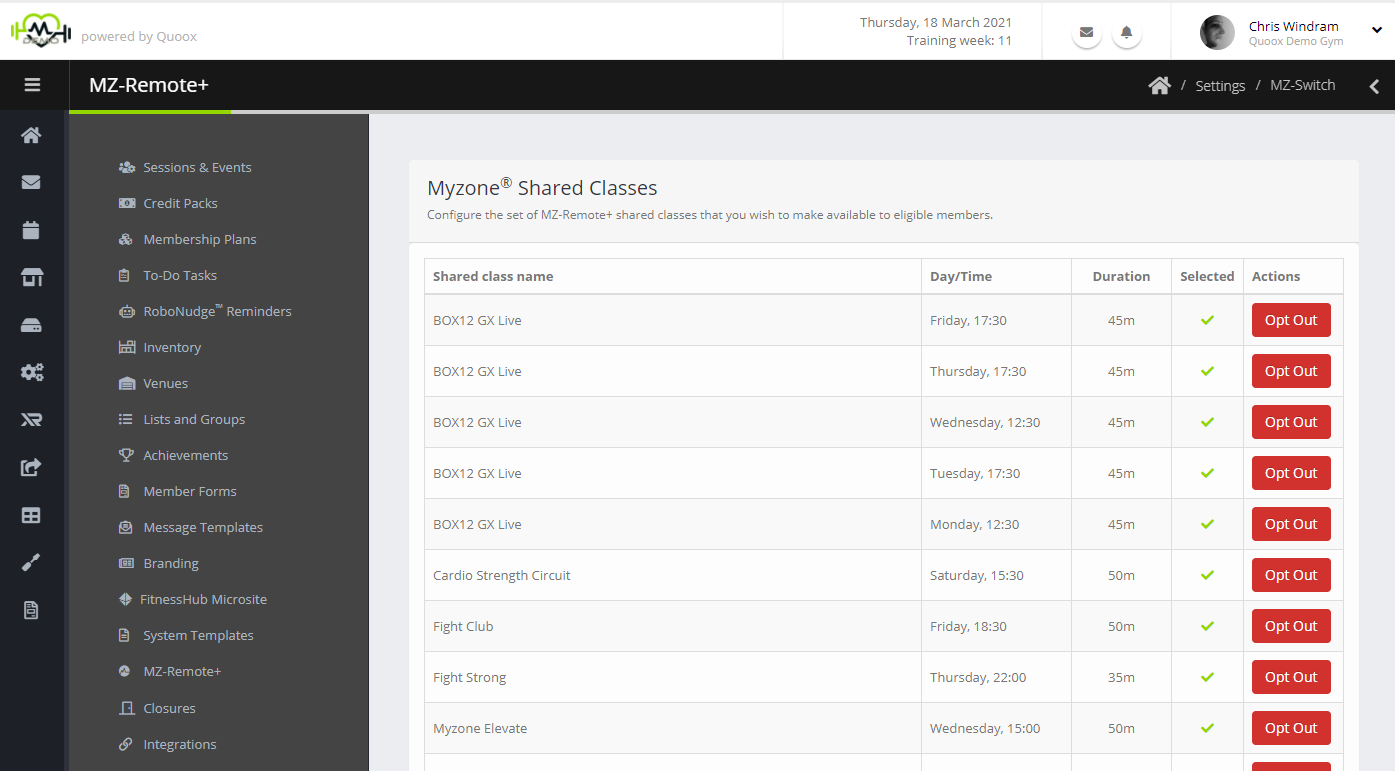The width and height of the screenshot is (1395, 771).
Task: Expand the Chris Windram user dropdown
Action: tap(1376, 31)
